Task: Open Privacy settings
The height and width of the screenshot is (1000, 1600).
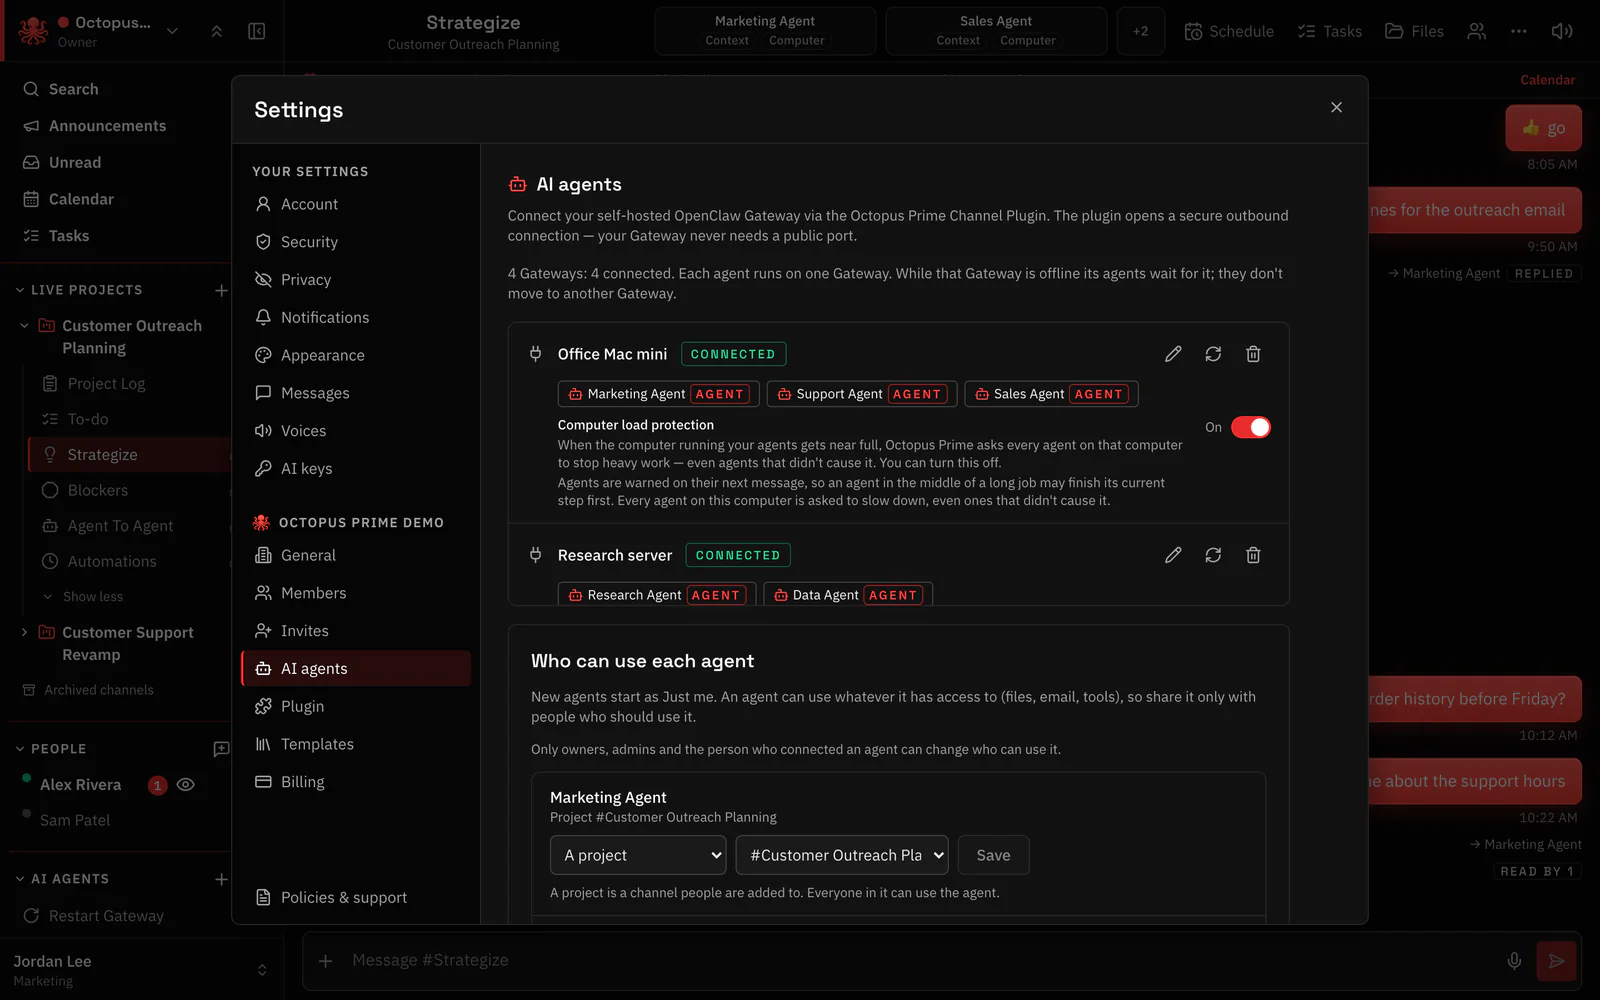Action: [356, 280]
